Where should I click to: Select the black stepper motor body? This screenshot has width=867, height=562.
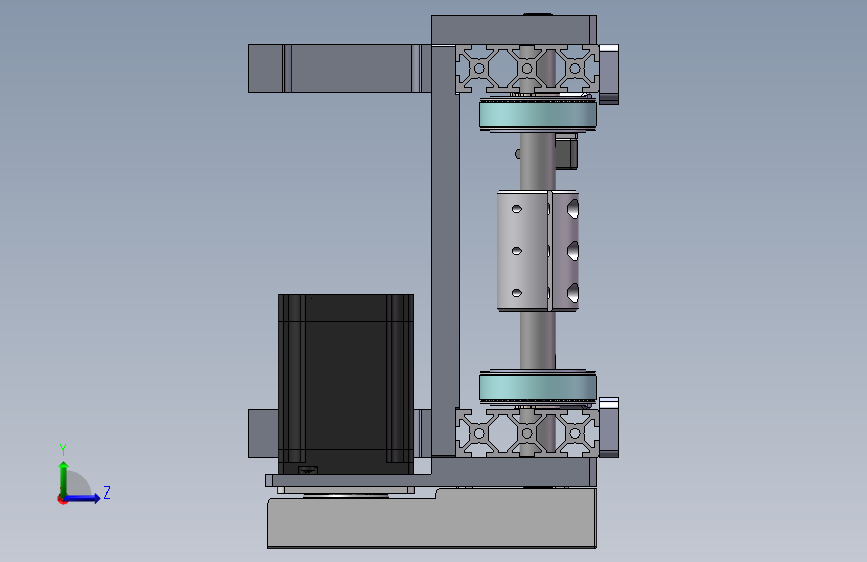(346, 384)
